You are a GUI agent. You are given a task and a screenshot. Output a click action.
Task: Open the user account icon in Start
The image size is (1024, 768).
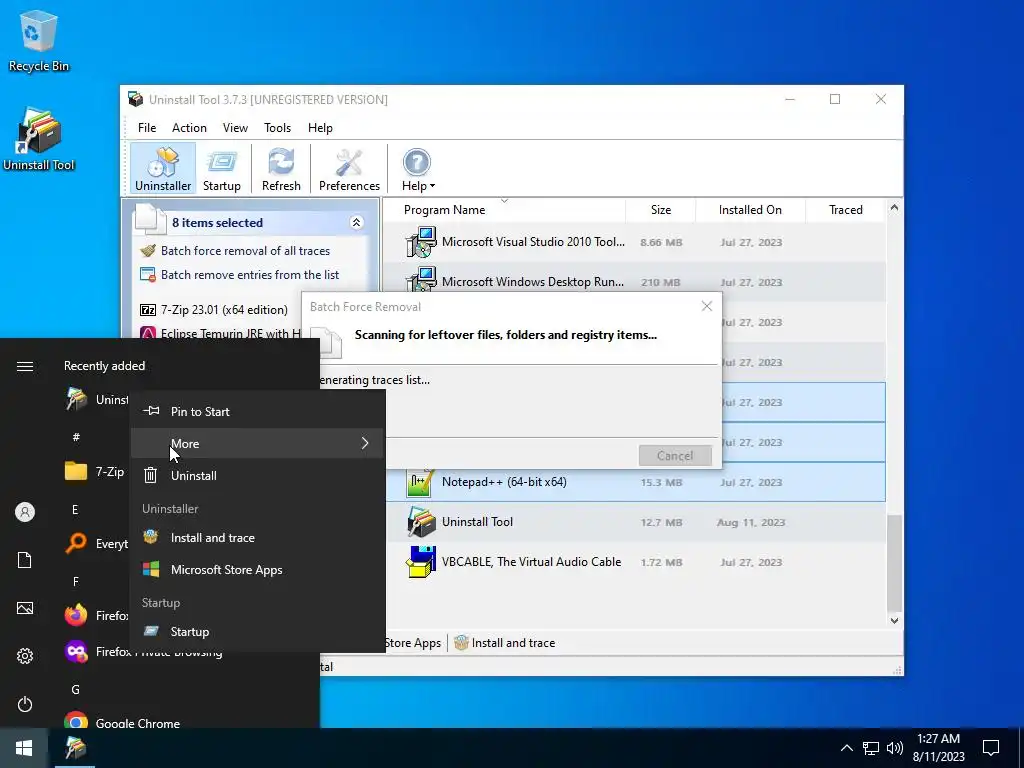click(x=25, y=512)
